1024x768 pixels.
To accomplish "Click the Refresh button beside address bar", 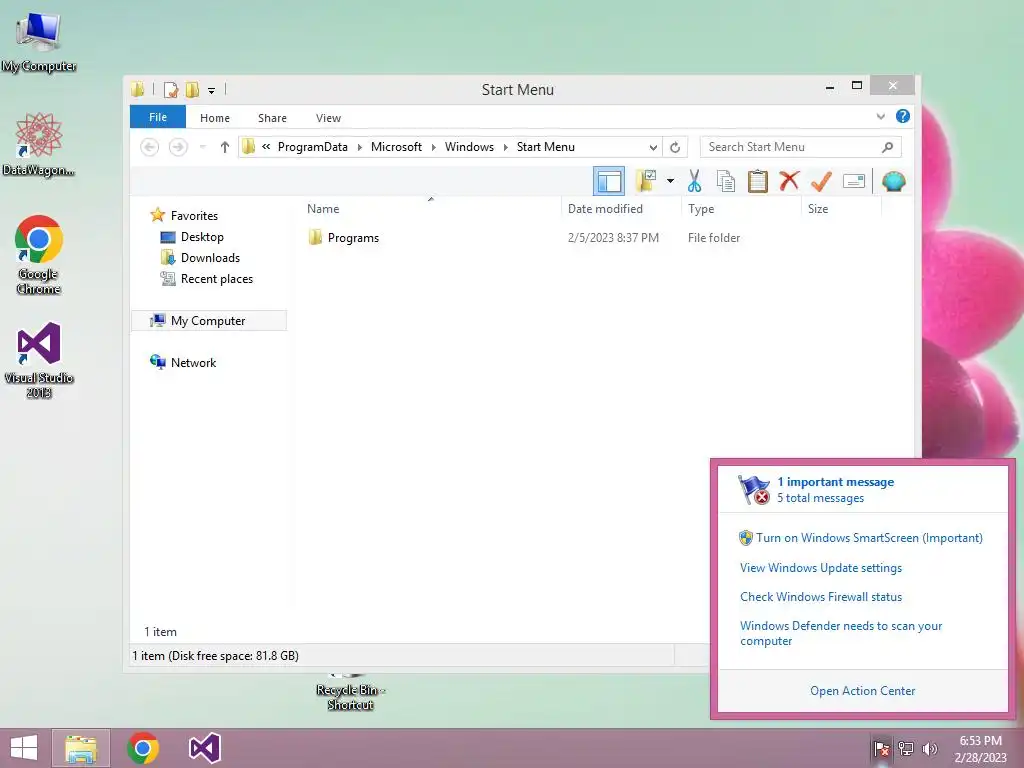I will tap(675, 148).
